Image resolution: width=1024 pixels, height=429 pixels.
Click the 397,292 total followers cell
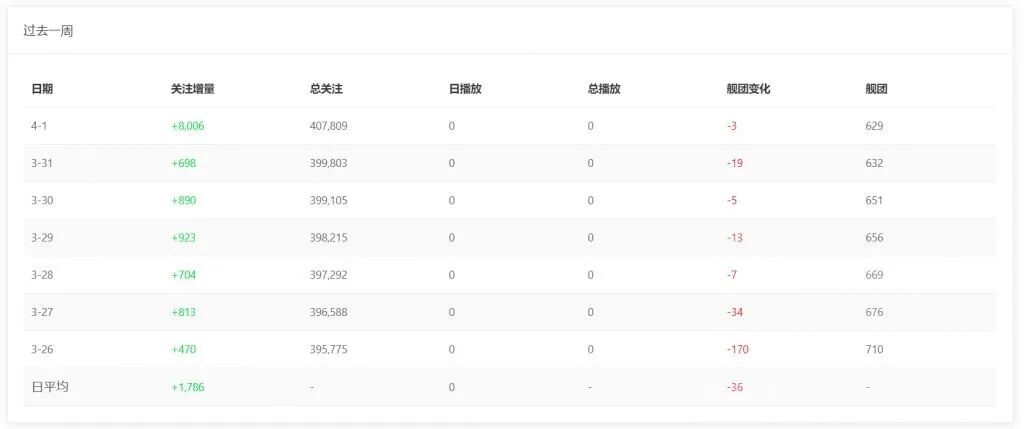click(328, 275)
